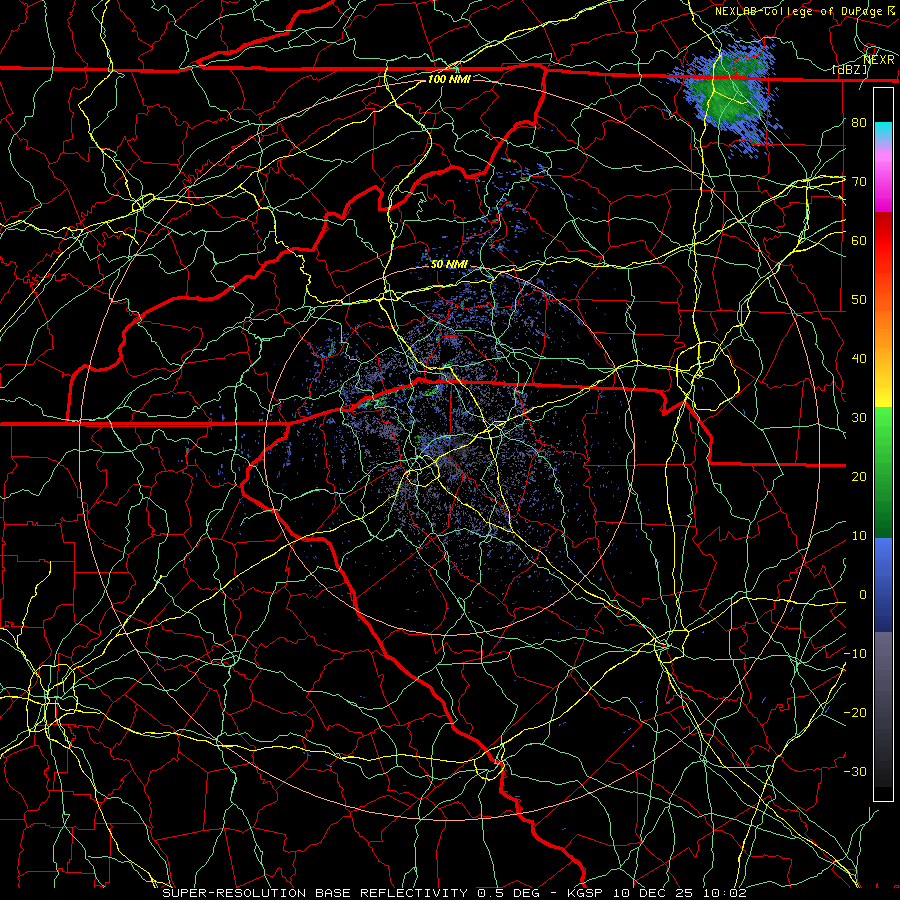The width and height of the screenshot is (900, 900).
Task: Click the 0 dBZ scale value
Action: (863, 595)
